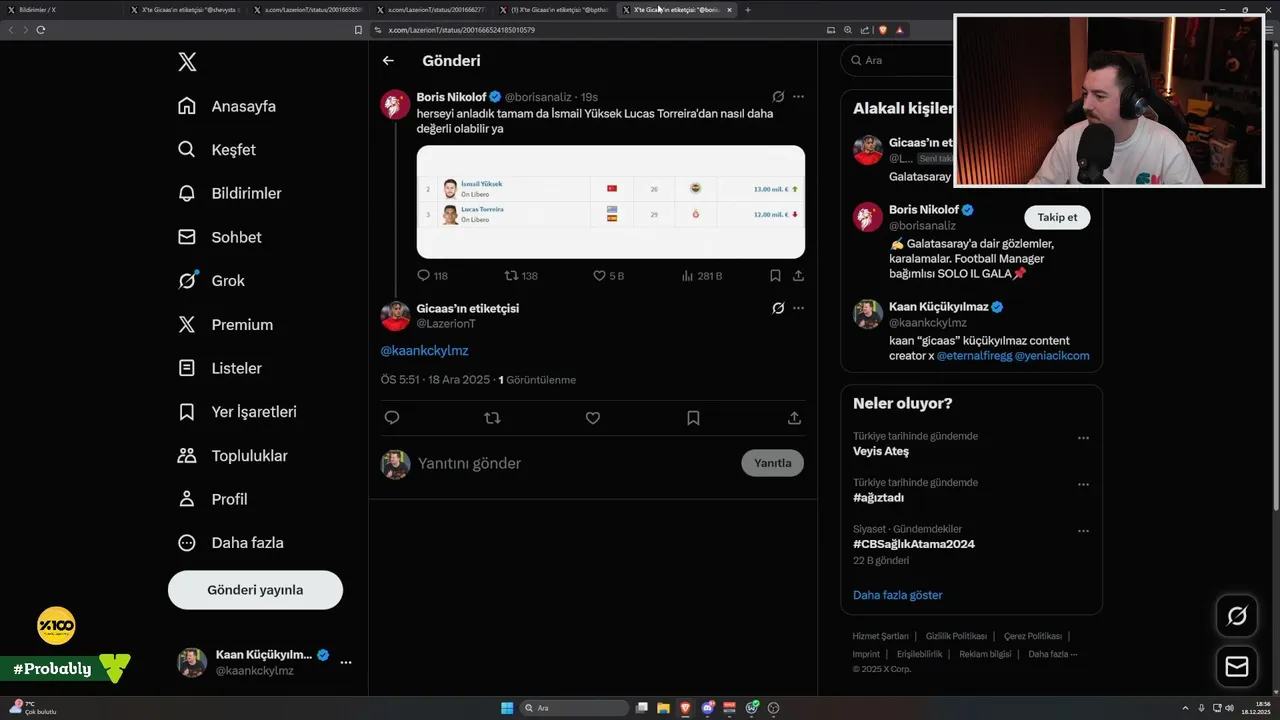Click Grok icon on Boris Nikolof's post
The image size is (1280, 720).
pos(778,97)
